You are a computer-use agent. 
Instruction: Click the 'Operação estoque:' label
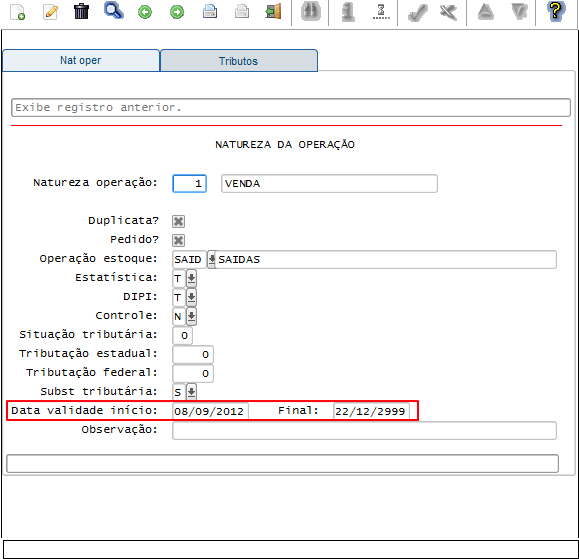pyautogui.click(x=99, y=258)
